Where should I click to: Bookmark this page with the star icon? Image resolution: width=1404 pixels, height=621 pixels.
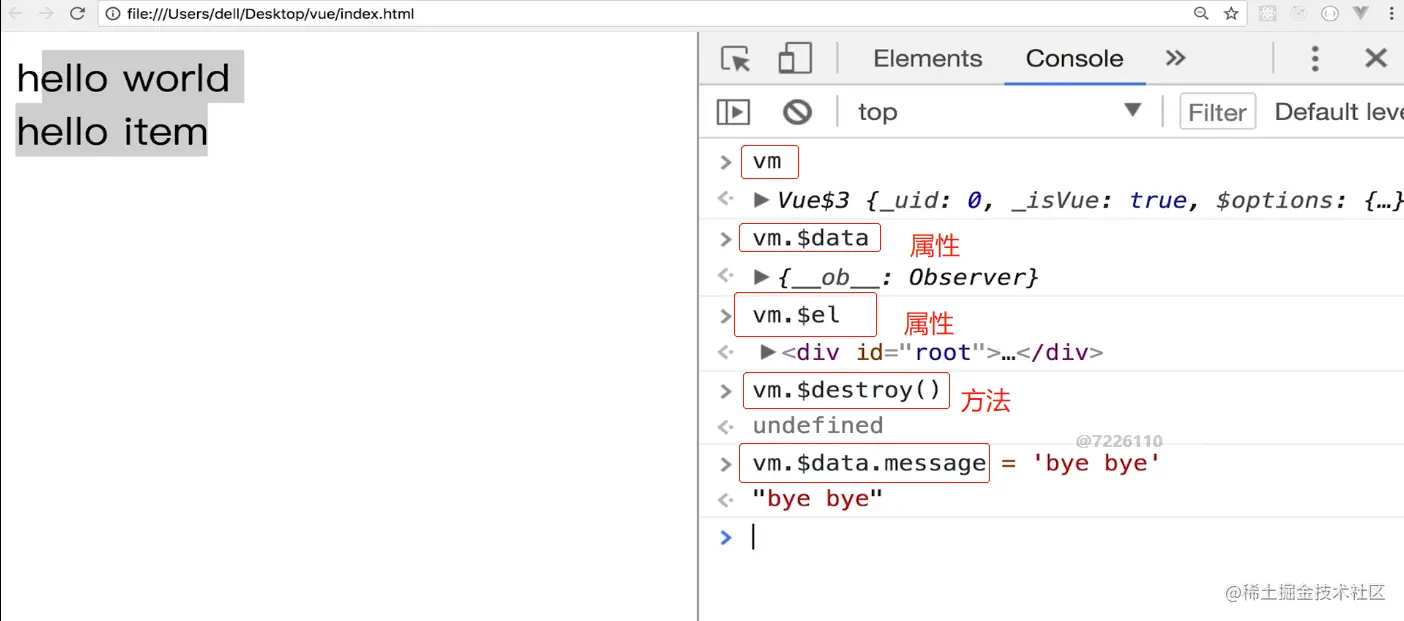[x=1231, y=14]
